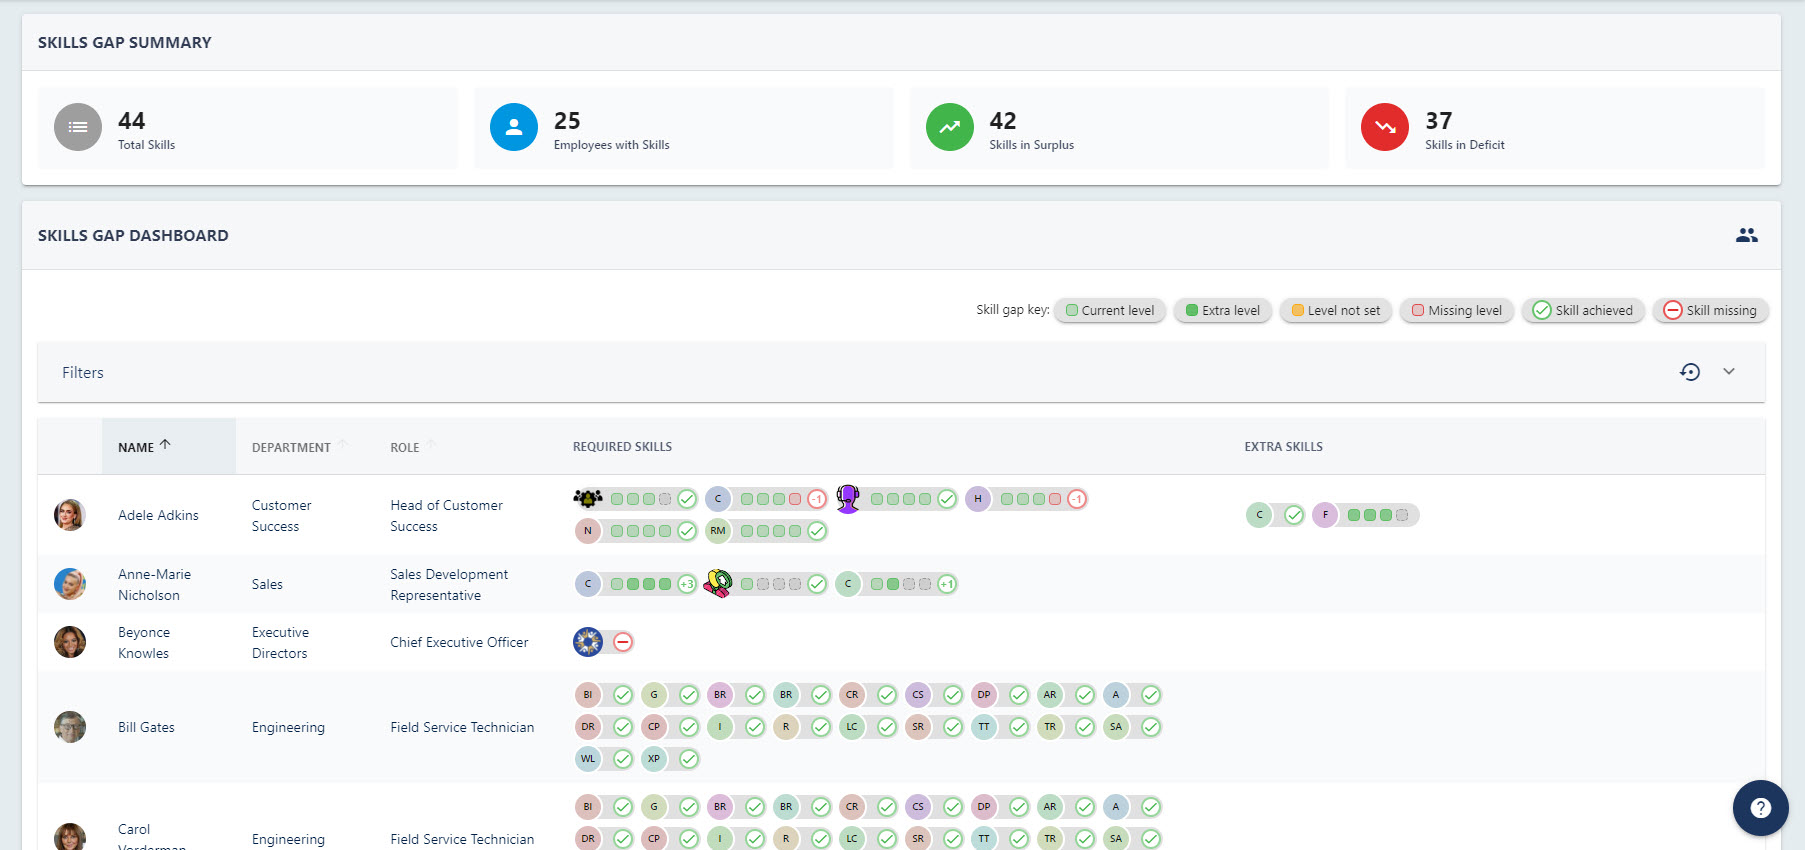Click Adele Adkins' team skill icon
Screen dimensions: 1805x850
(x=588, y=498)
